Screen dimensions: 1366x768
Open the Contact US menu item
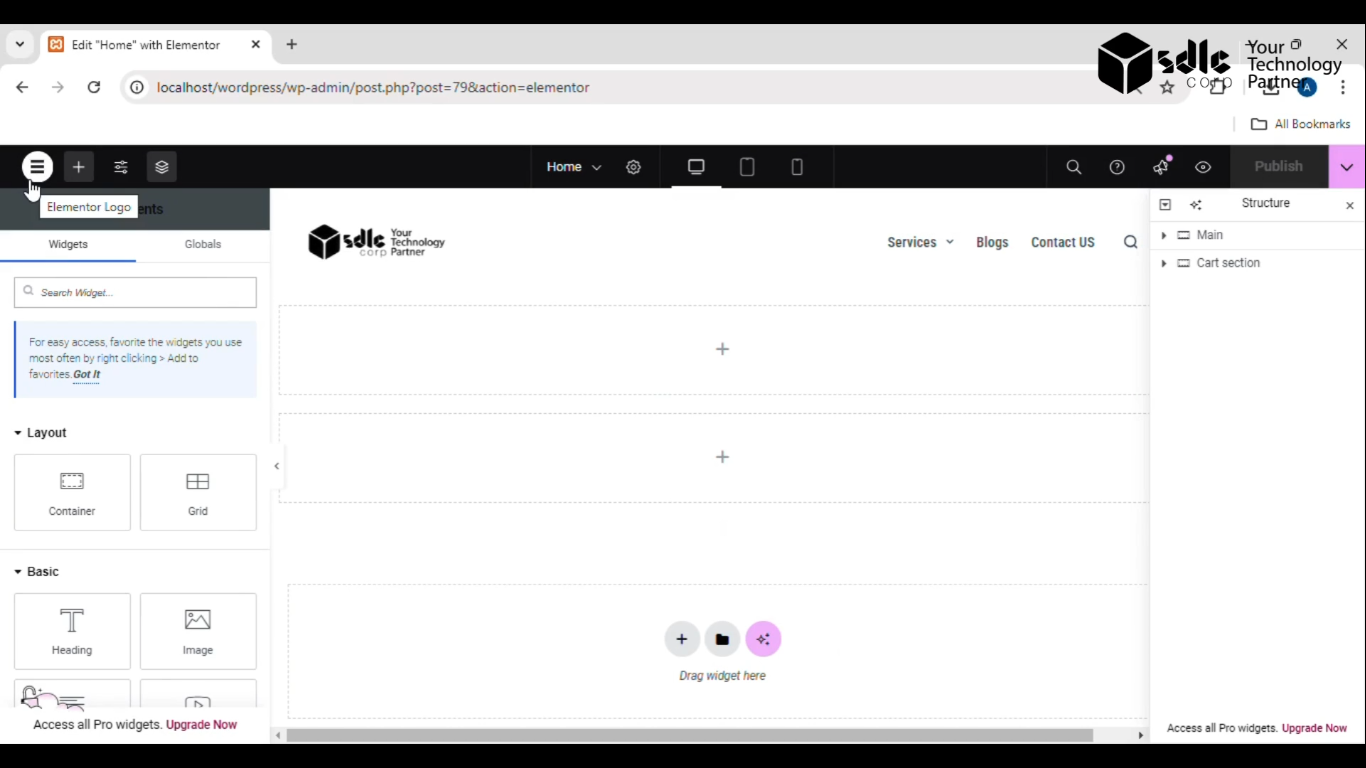point(1063,242)
